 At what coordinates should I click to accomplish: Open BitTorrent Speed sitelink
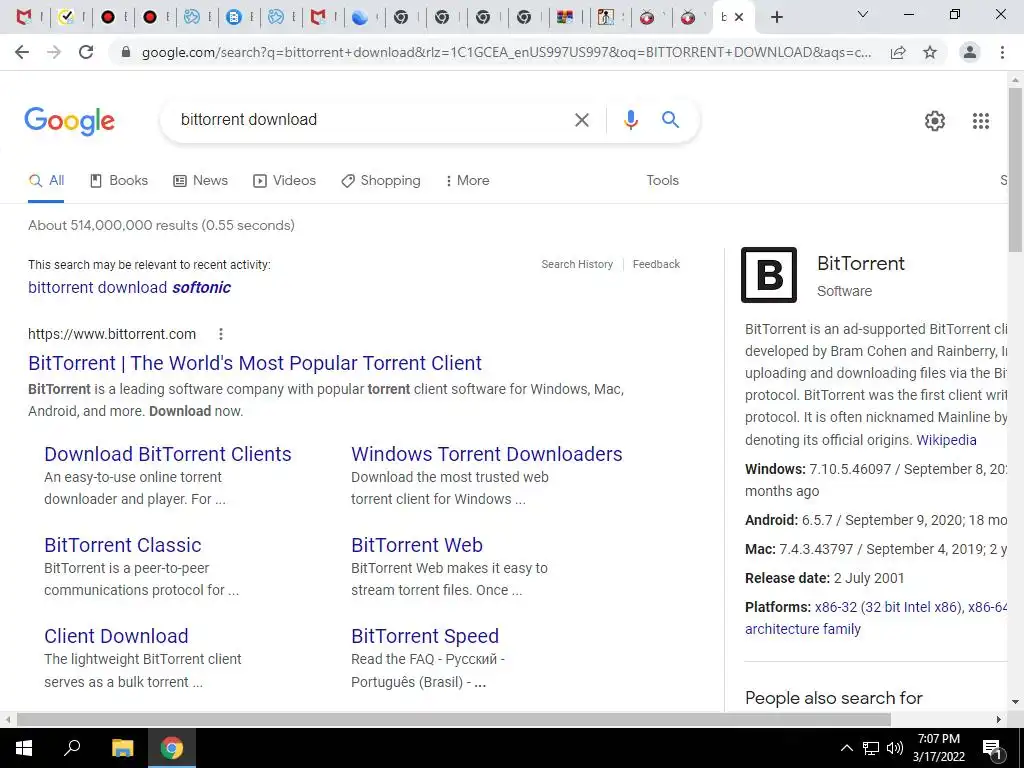425,636
